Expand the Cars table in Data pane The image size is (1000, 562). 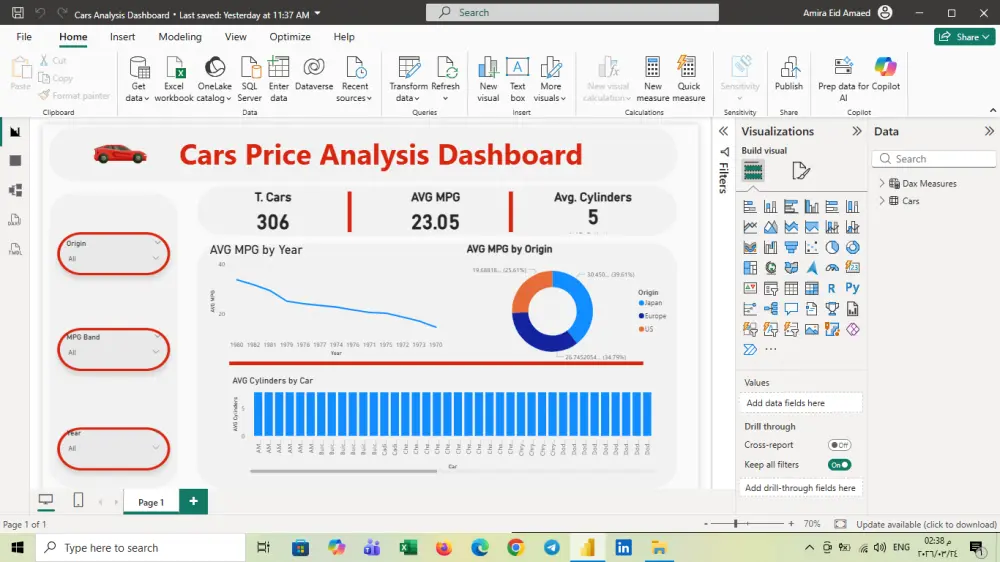[x=882, y=201]
